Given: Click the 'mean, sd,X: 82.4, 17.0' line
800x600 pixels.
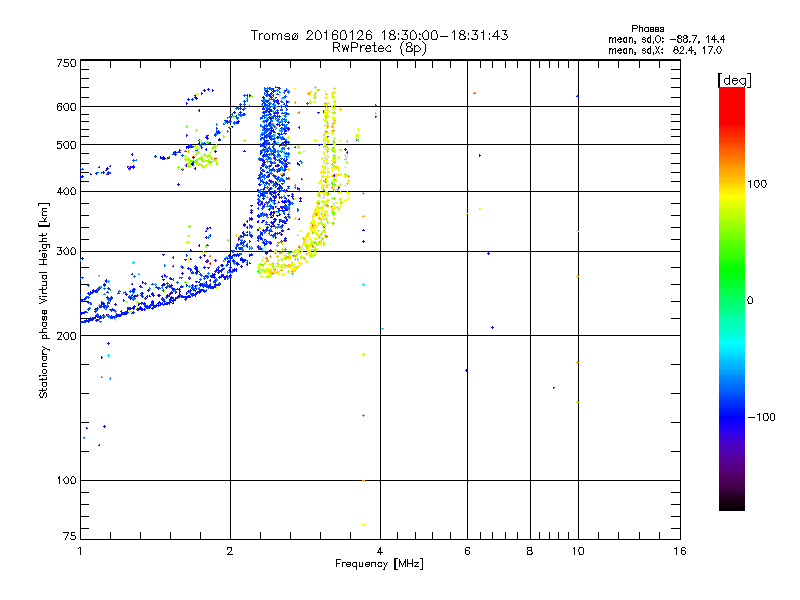Looking at the screenshot, I should point(665,50).
